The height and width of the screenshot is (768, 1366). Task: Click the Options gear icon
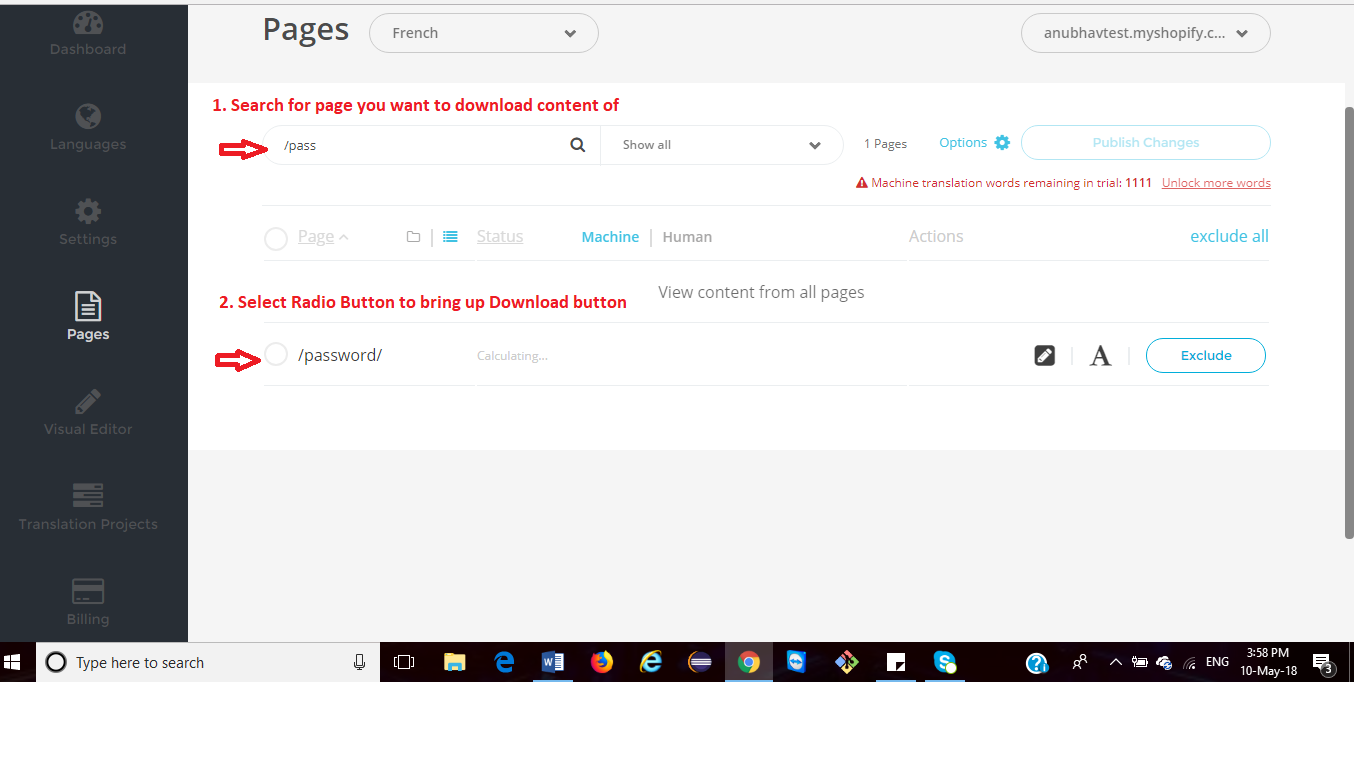click(1002, 143)
